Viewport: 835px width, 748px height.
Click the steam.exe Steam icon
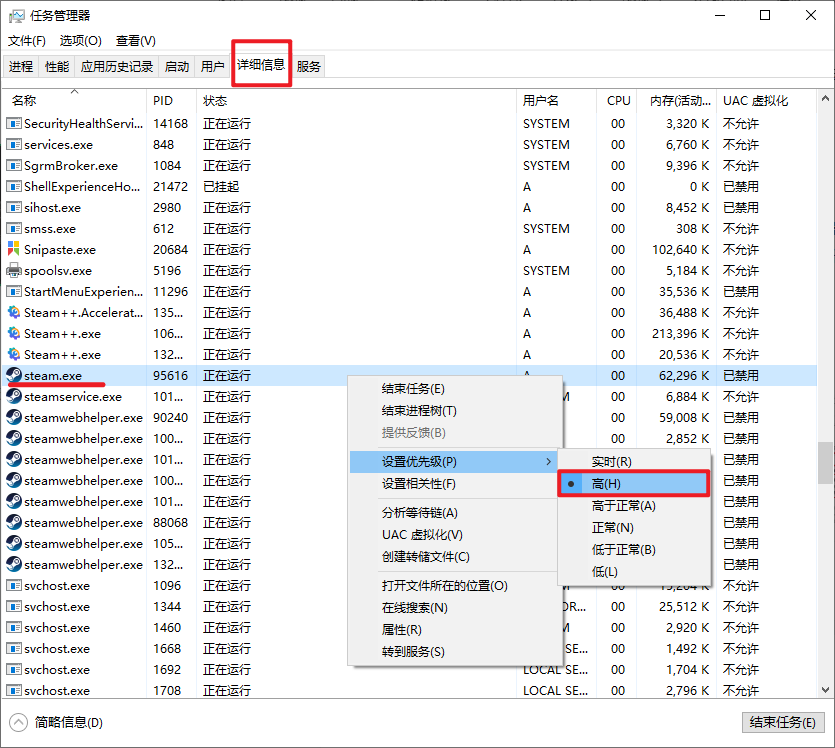coord(14,376)
